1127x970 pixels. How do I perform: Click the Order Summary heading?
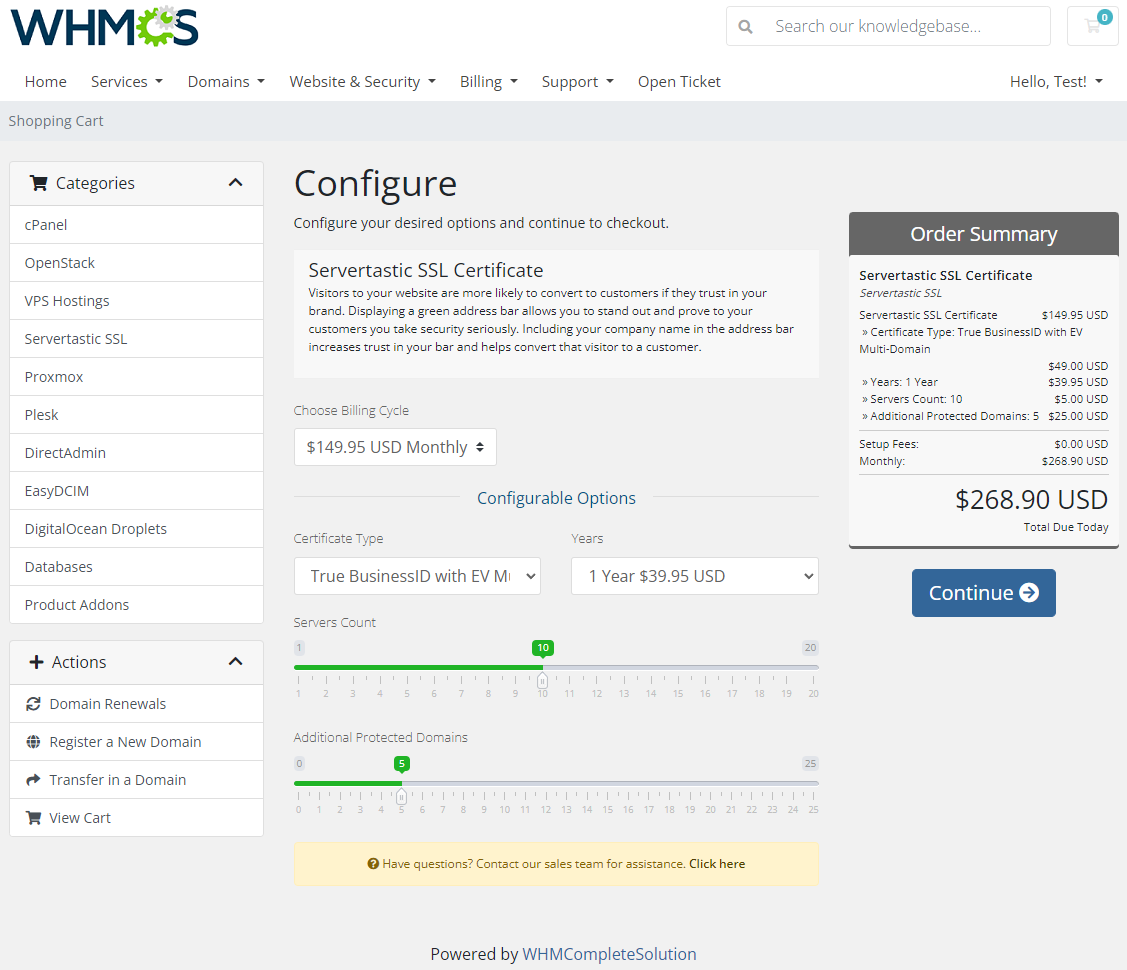pyautogui.click(x=983, y=234)
